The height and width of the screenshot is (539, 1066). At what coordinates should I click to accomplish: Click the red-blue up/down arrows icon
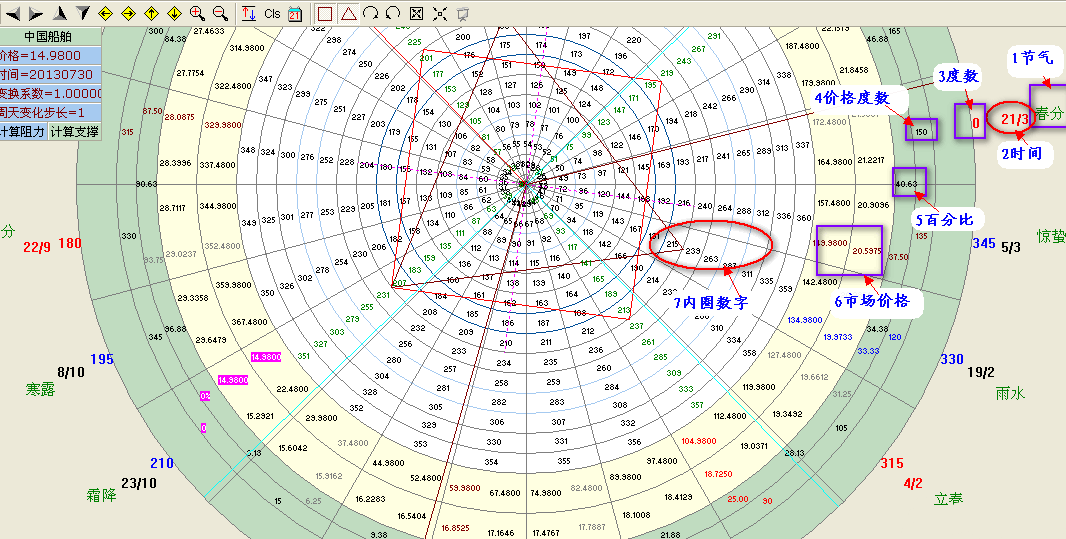click(x=249, y=13)
